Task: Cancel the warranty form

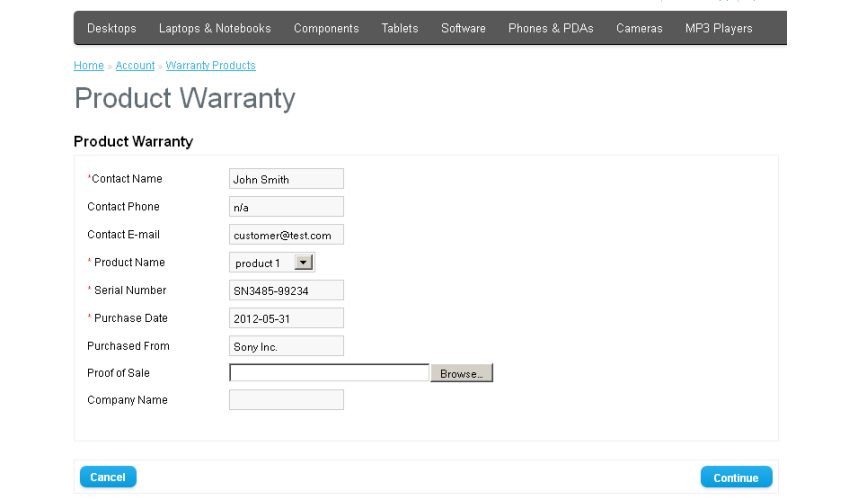Action: coord(108,477)
